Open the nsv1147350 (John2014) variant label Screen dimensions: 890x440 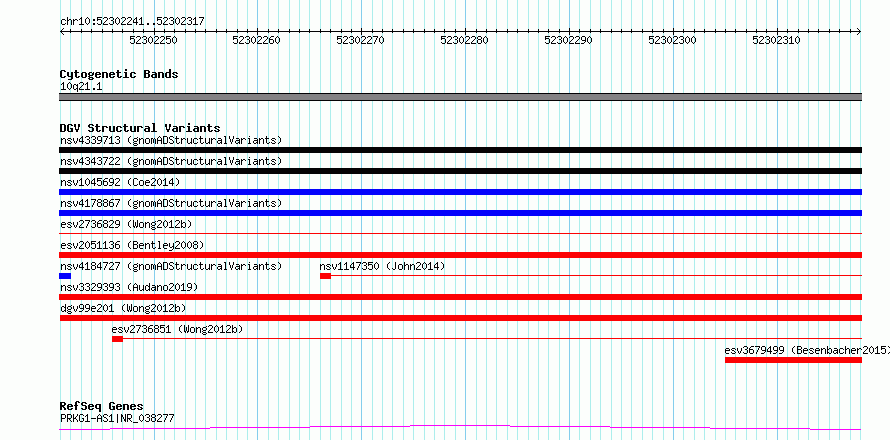(383, 266)
